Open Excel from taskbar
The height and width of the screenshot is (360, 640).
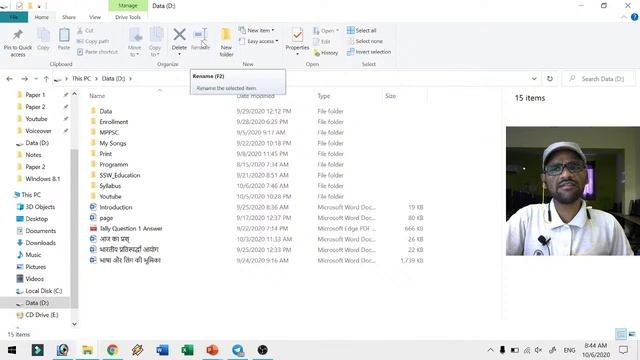click(187, 350)
